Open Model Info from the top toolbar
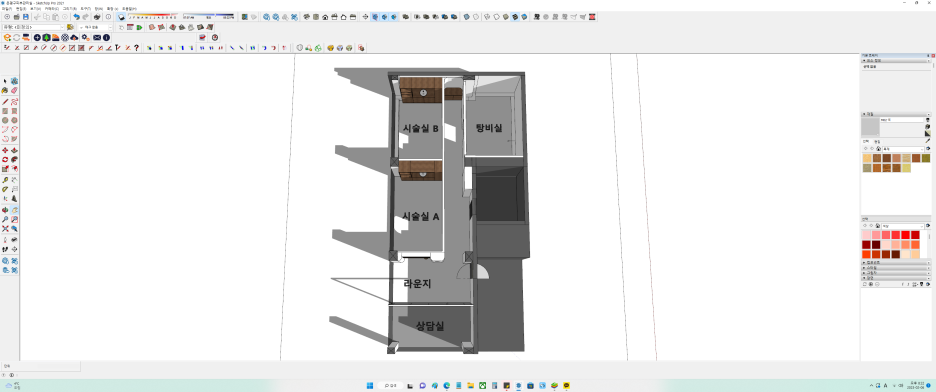Image resolution: width=936 pixels, height=392 pixels. 108,17
